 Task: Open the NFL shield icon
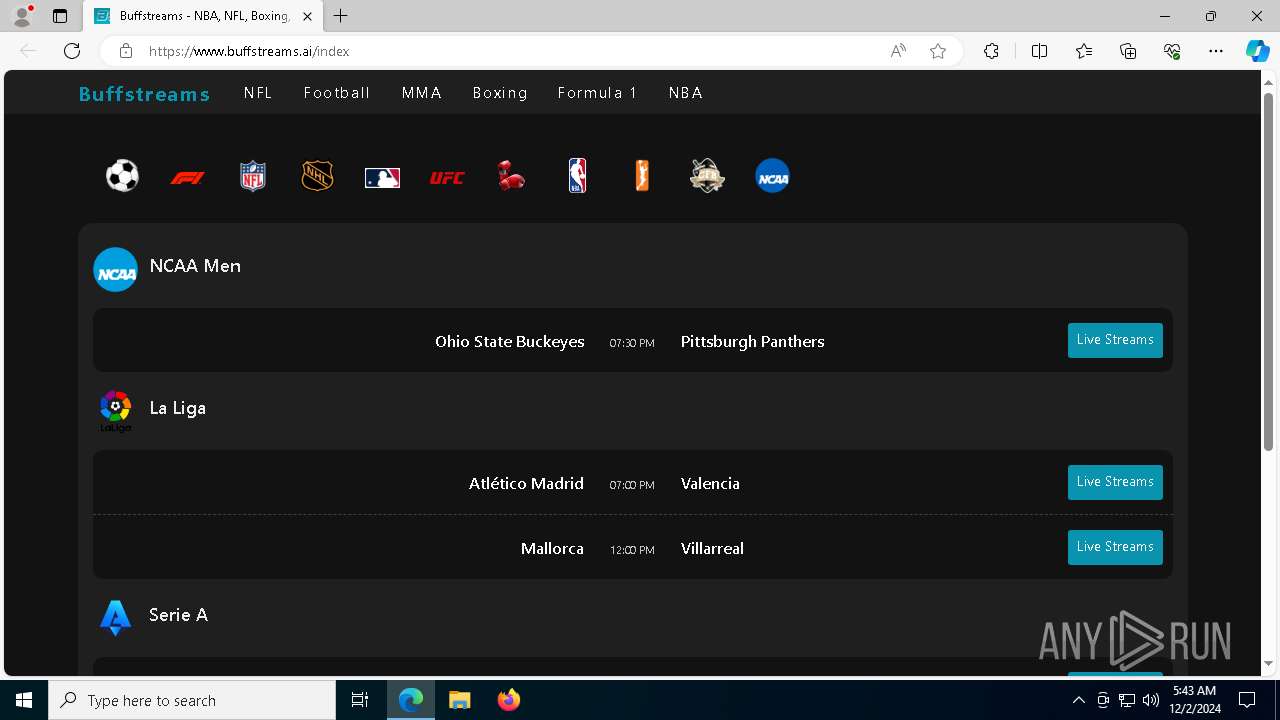[253, 176]
